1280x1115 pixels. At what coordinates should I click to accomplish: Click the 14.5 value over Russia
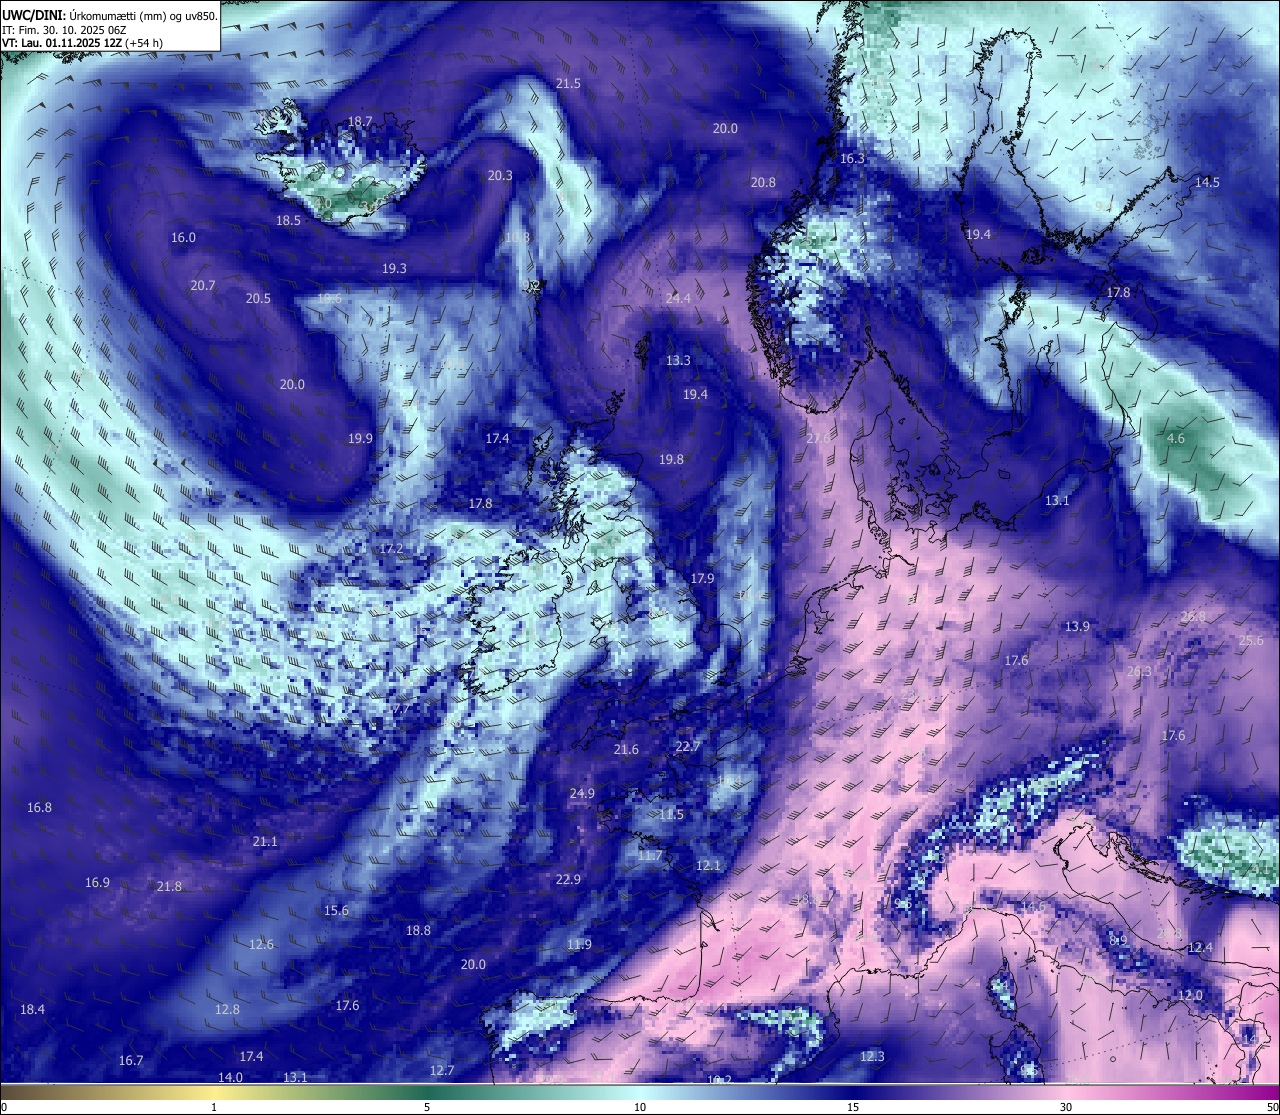click(x=1207, y=183)
